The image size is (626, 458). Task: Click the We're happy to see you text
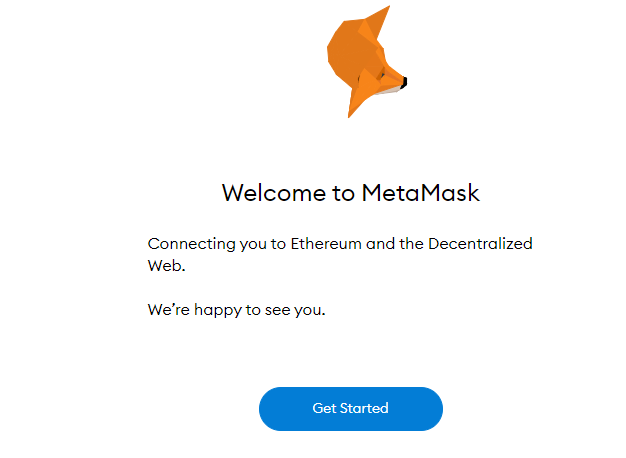tap(236, 310)
